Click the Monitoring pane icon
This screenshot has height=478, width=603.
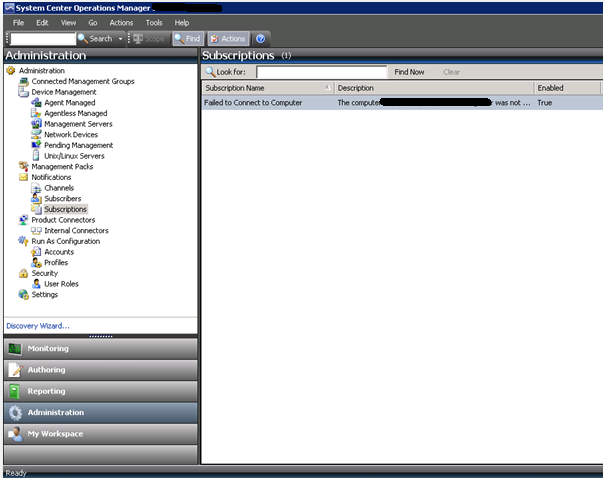coord(15,348)
